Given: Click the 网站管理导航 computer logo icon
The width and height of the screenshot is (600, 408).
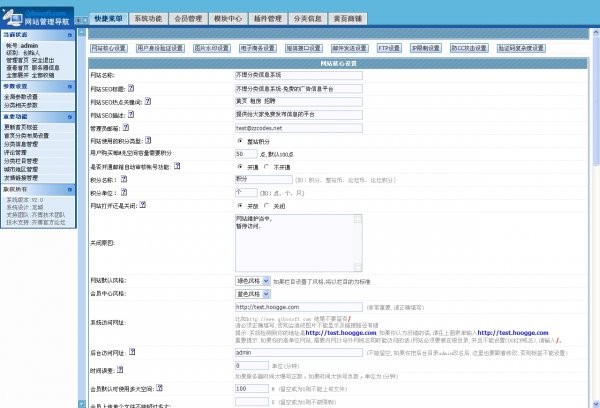Looking at the screenshot, I should click(12, 17).
